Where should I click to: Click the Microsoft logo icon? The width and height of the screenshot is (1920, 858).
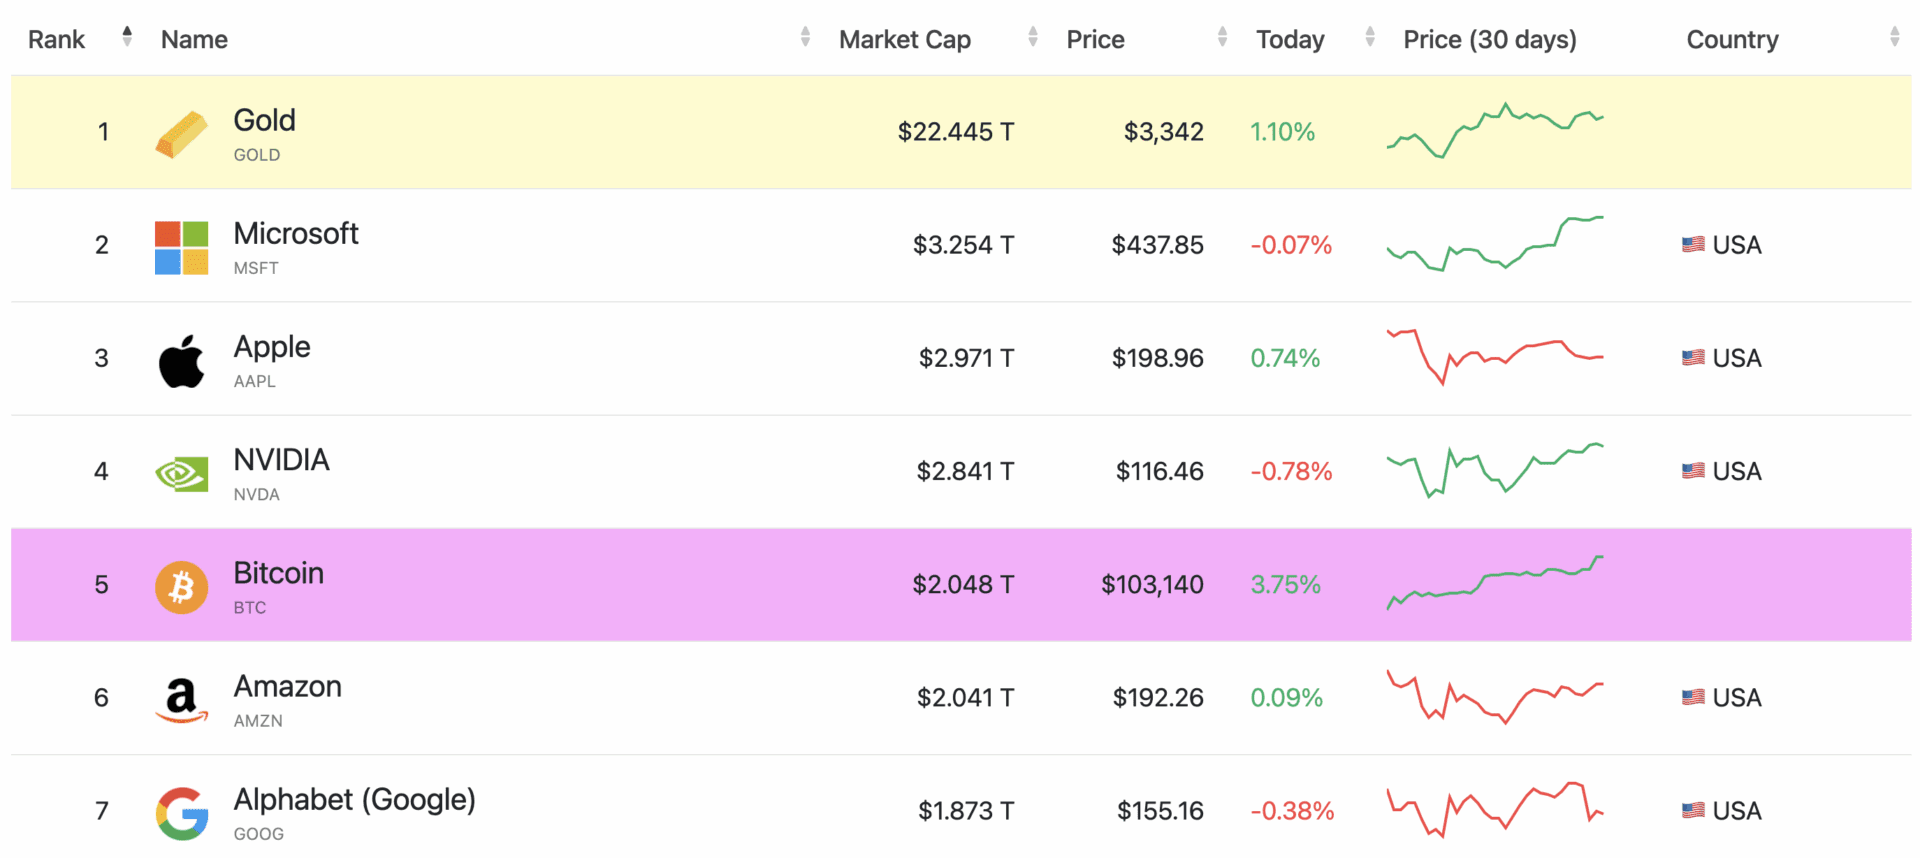click(x=182, y=248)
